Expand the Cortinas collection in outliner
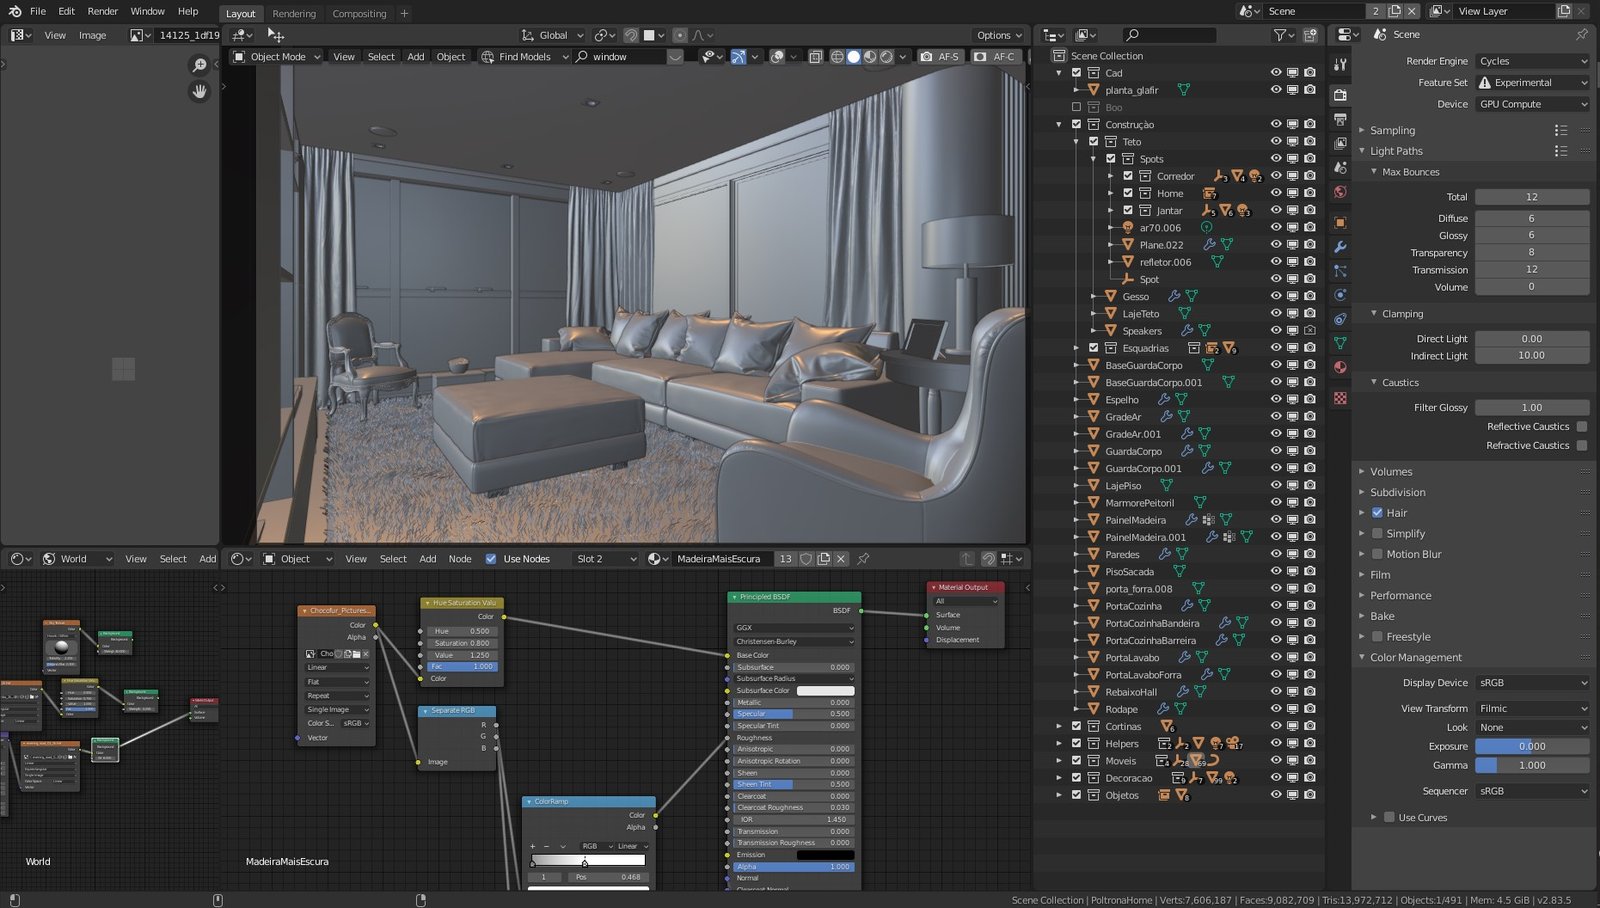This screenshot has width=1600, height=908. (x=1059, y=727)
